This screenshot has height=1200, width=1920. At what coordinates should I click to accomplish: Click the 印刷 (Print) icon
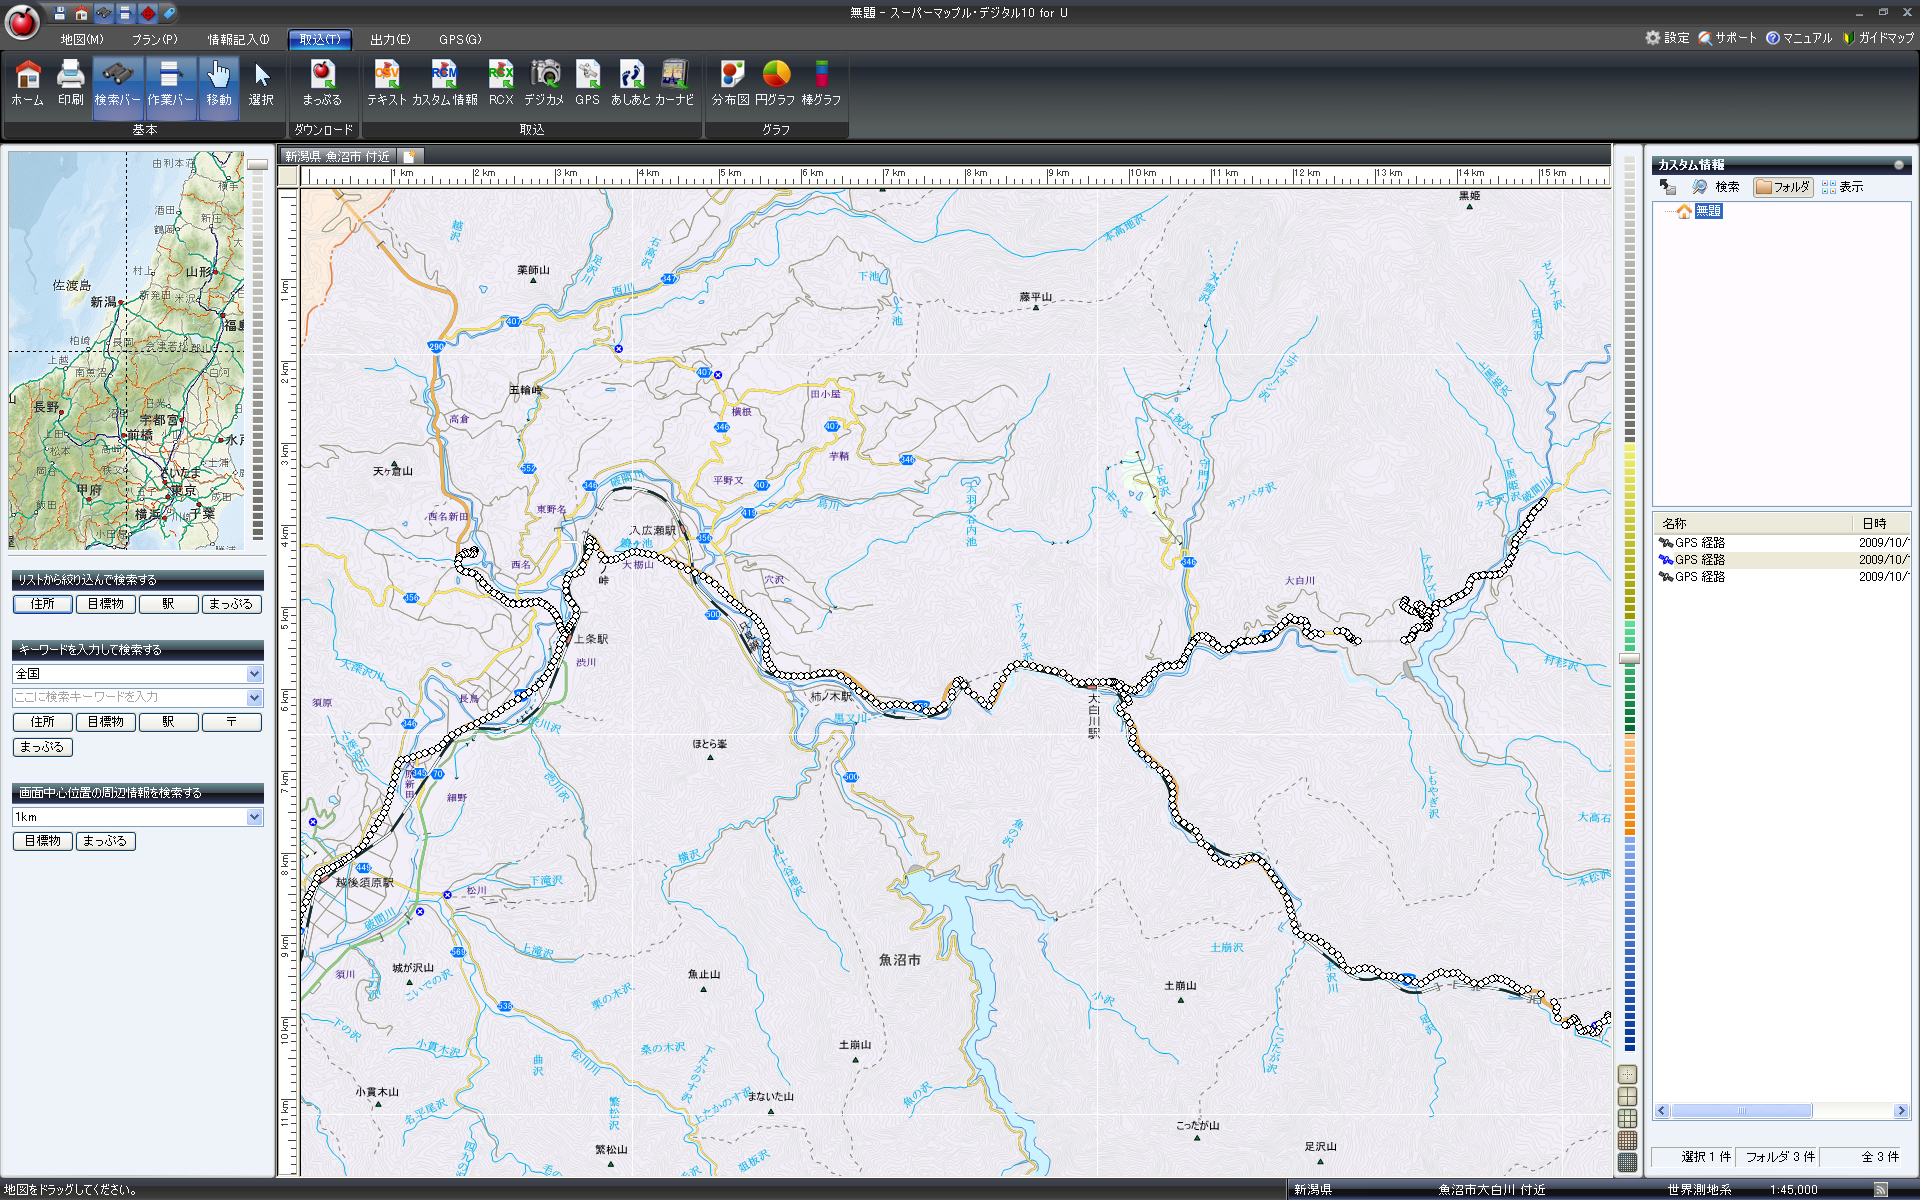[70, 82]
